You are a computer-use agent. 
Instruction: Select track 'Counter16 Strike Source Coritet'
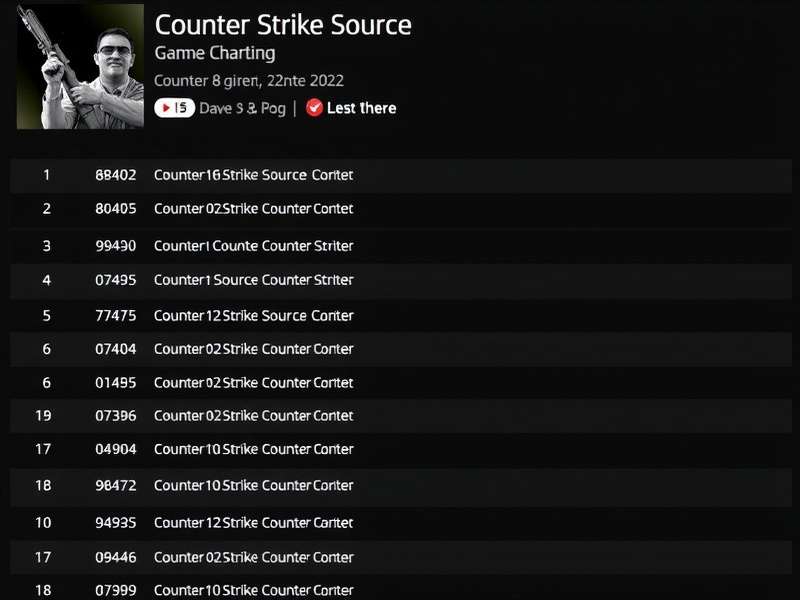(401, 176)
